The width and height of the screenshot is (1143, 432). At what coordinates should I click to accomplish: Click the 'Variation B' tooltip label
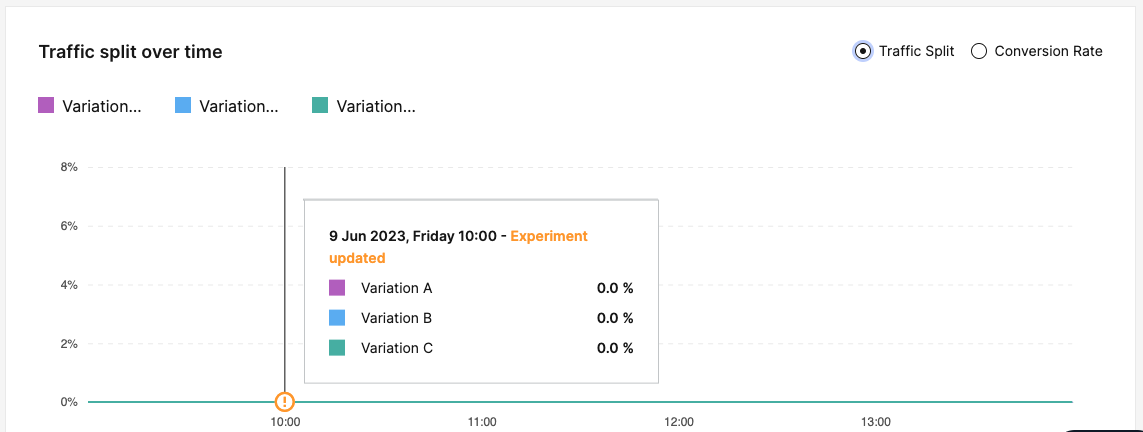tap(397, 318)
